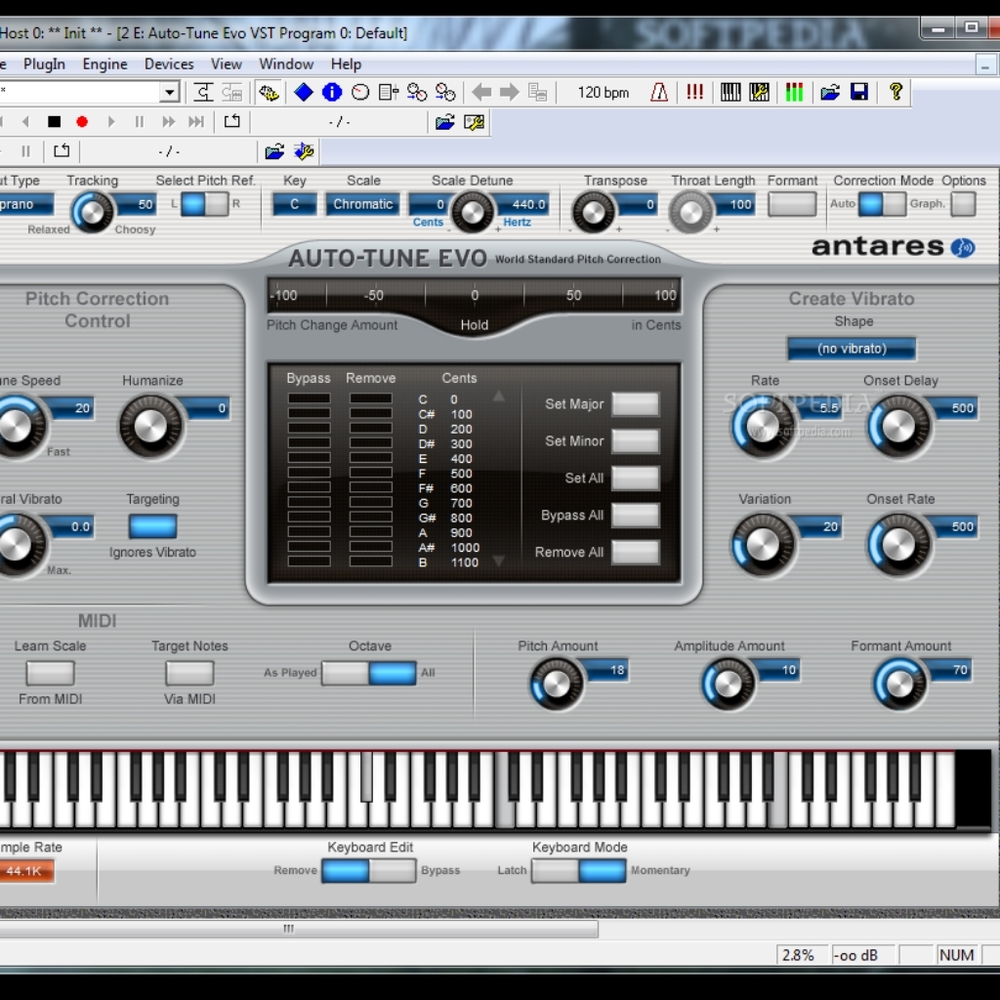Open the Help menu
Image resolution: width=1000 pixels, height=1000 pixels.
coord(346,64)
